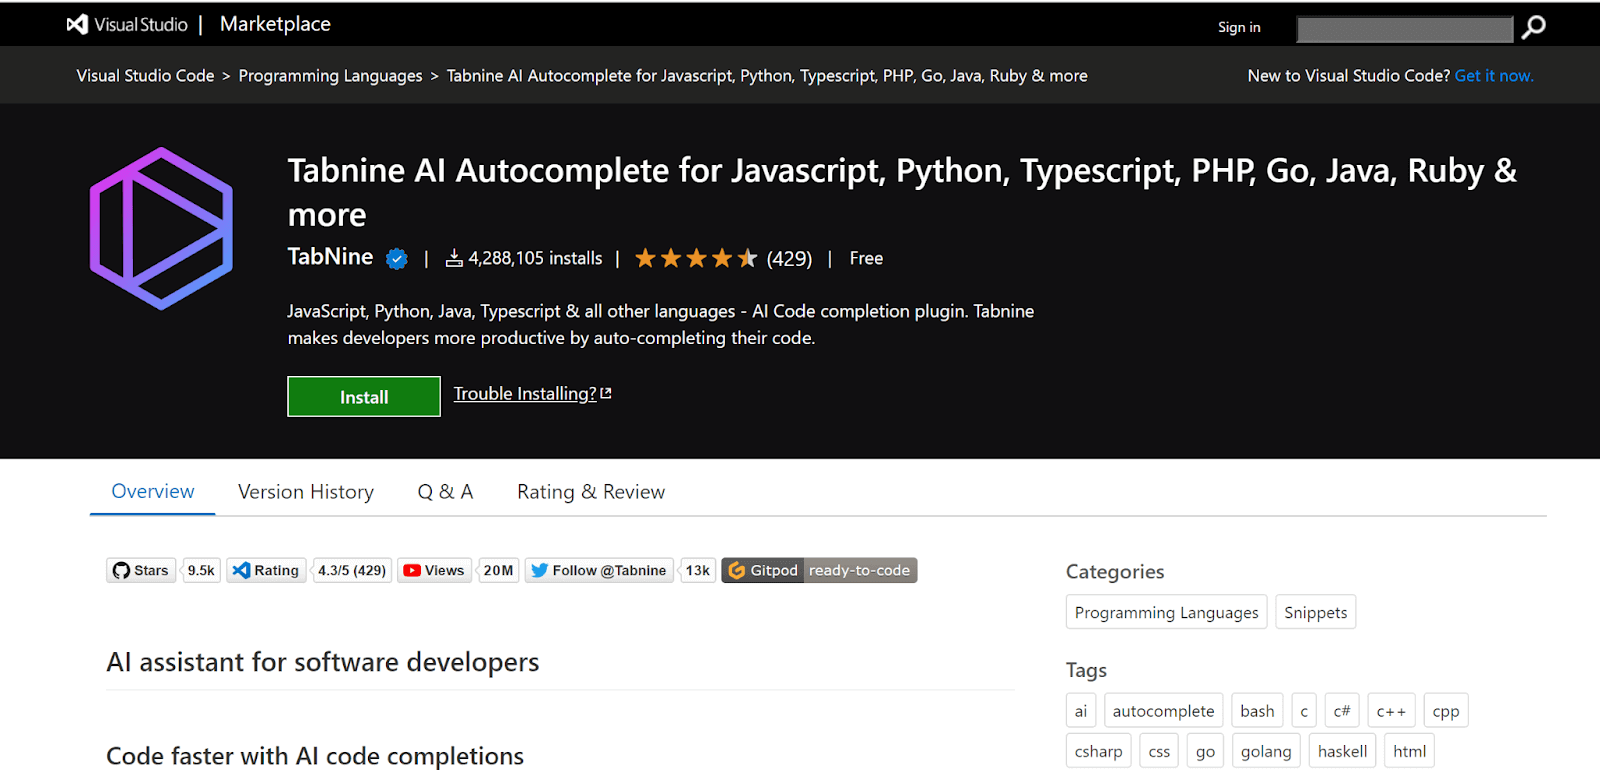1600x770 pixels.
Task: Click the GitHub Stars badge
Action: 141,570
